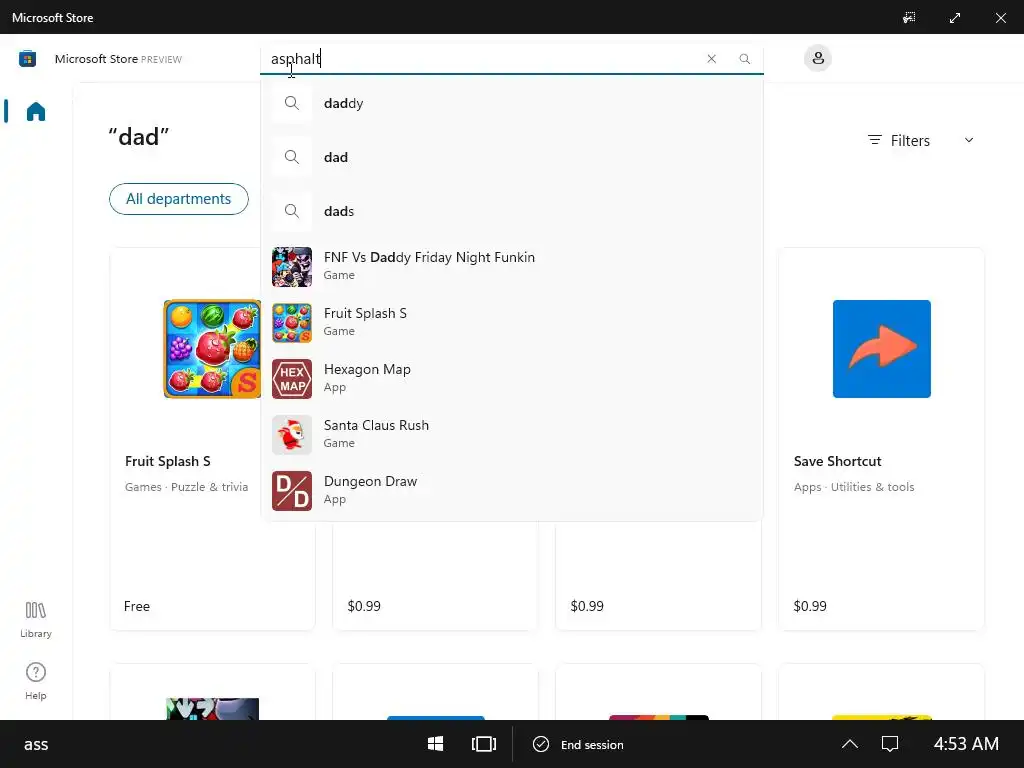Click the Save Shortcut title
Screen dimensions: 1024x768
(x=837, y=461)
